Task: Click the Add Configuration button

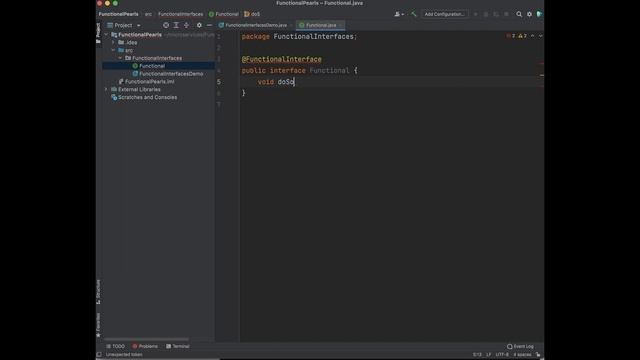Action: 444,14
